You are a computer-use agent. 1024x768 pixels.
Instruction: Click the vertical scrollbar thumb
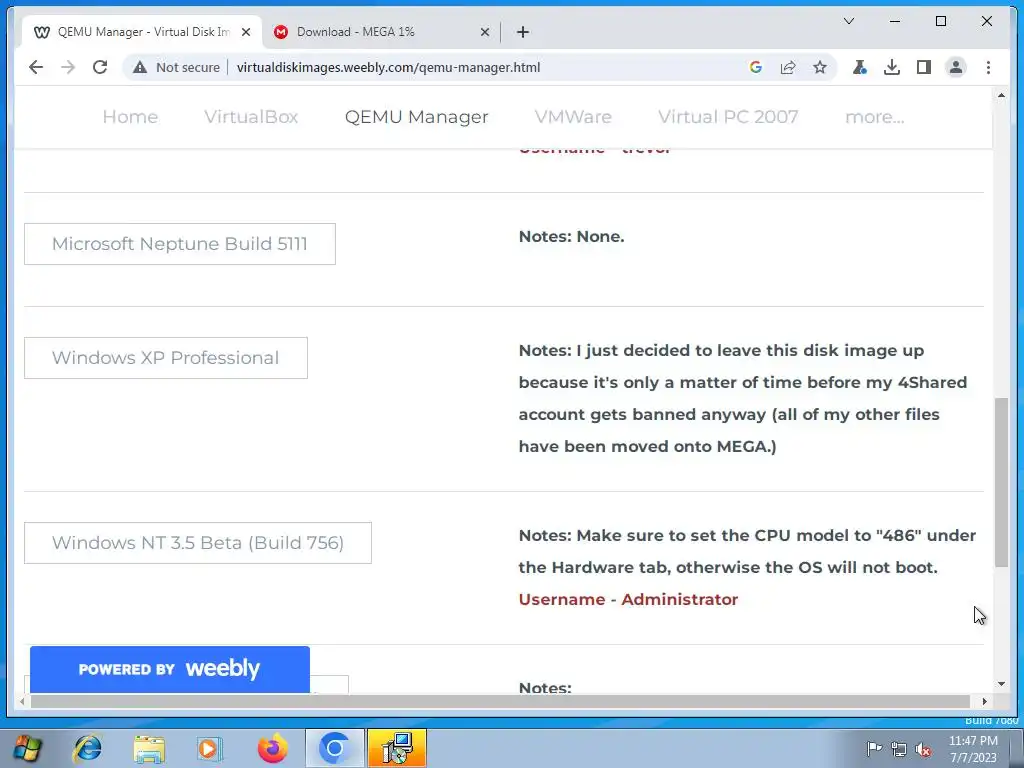1001,481
